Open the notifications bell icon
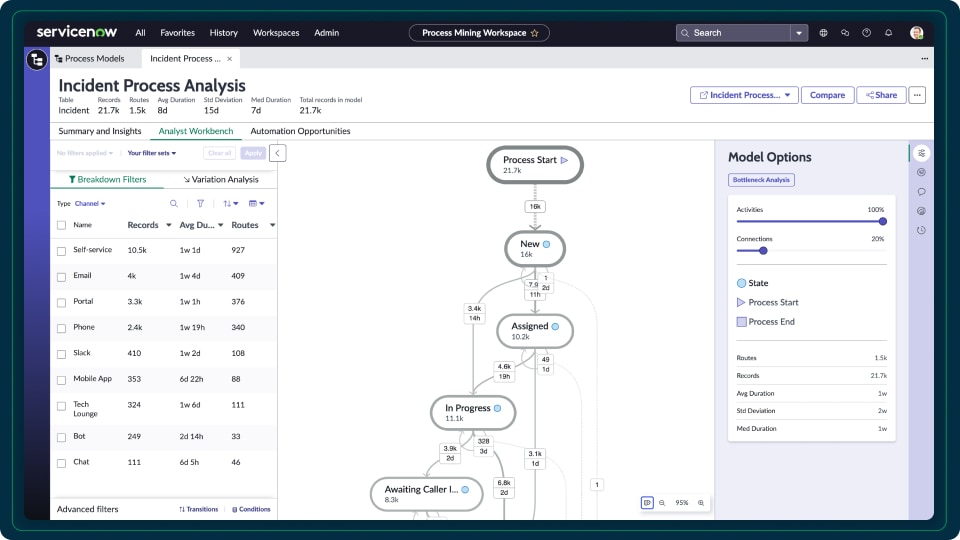This screenshot has height=540, width=960. tap(888, 33)
